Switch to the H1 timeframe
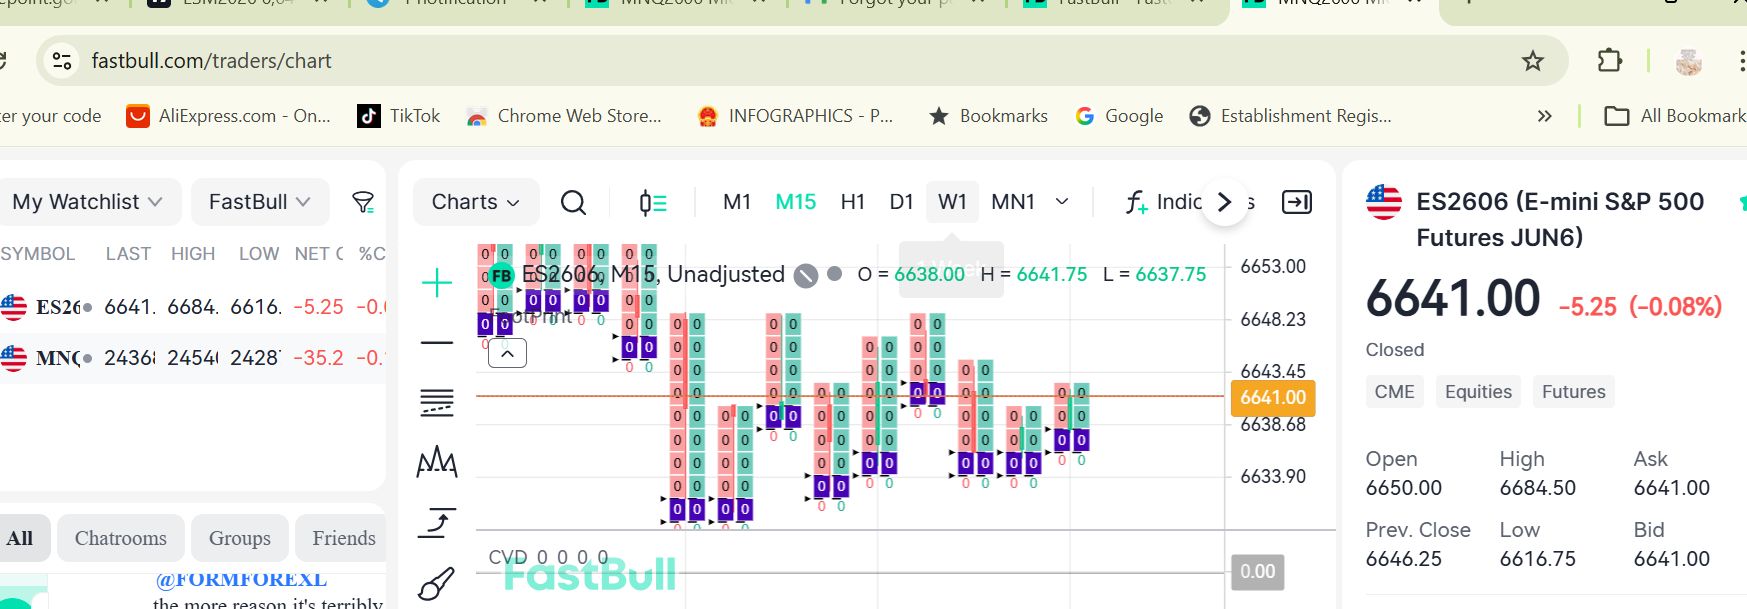 [852, 202]
